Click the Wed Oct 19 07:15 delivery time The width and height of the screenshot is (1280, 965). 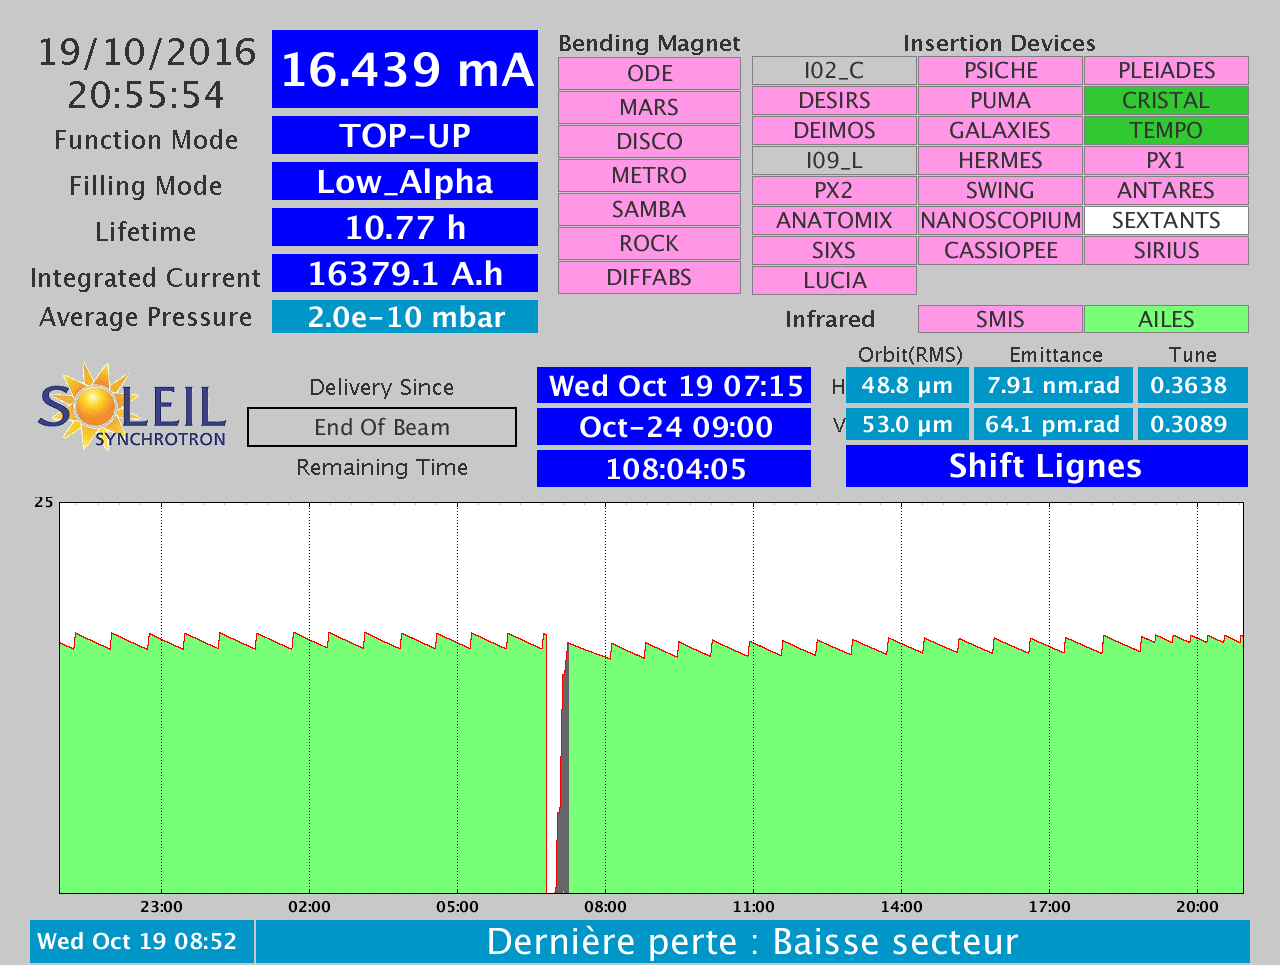click(674, 386)
